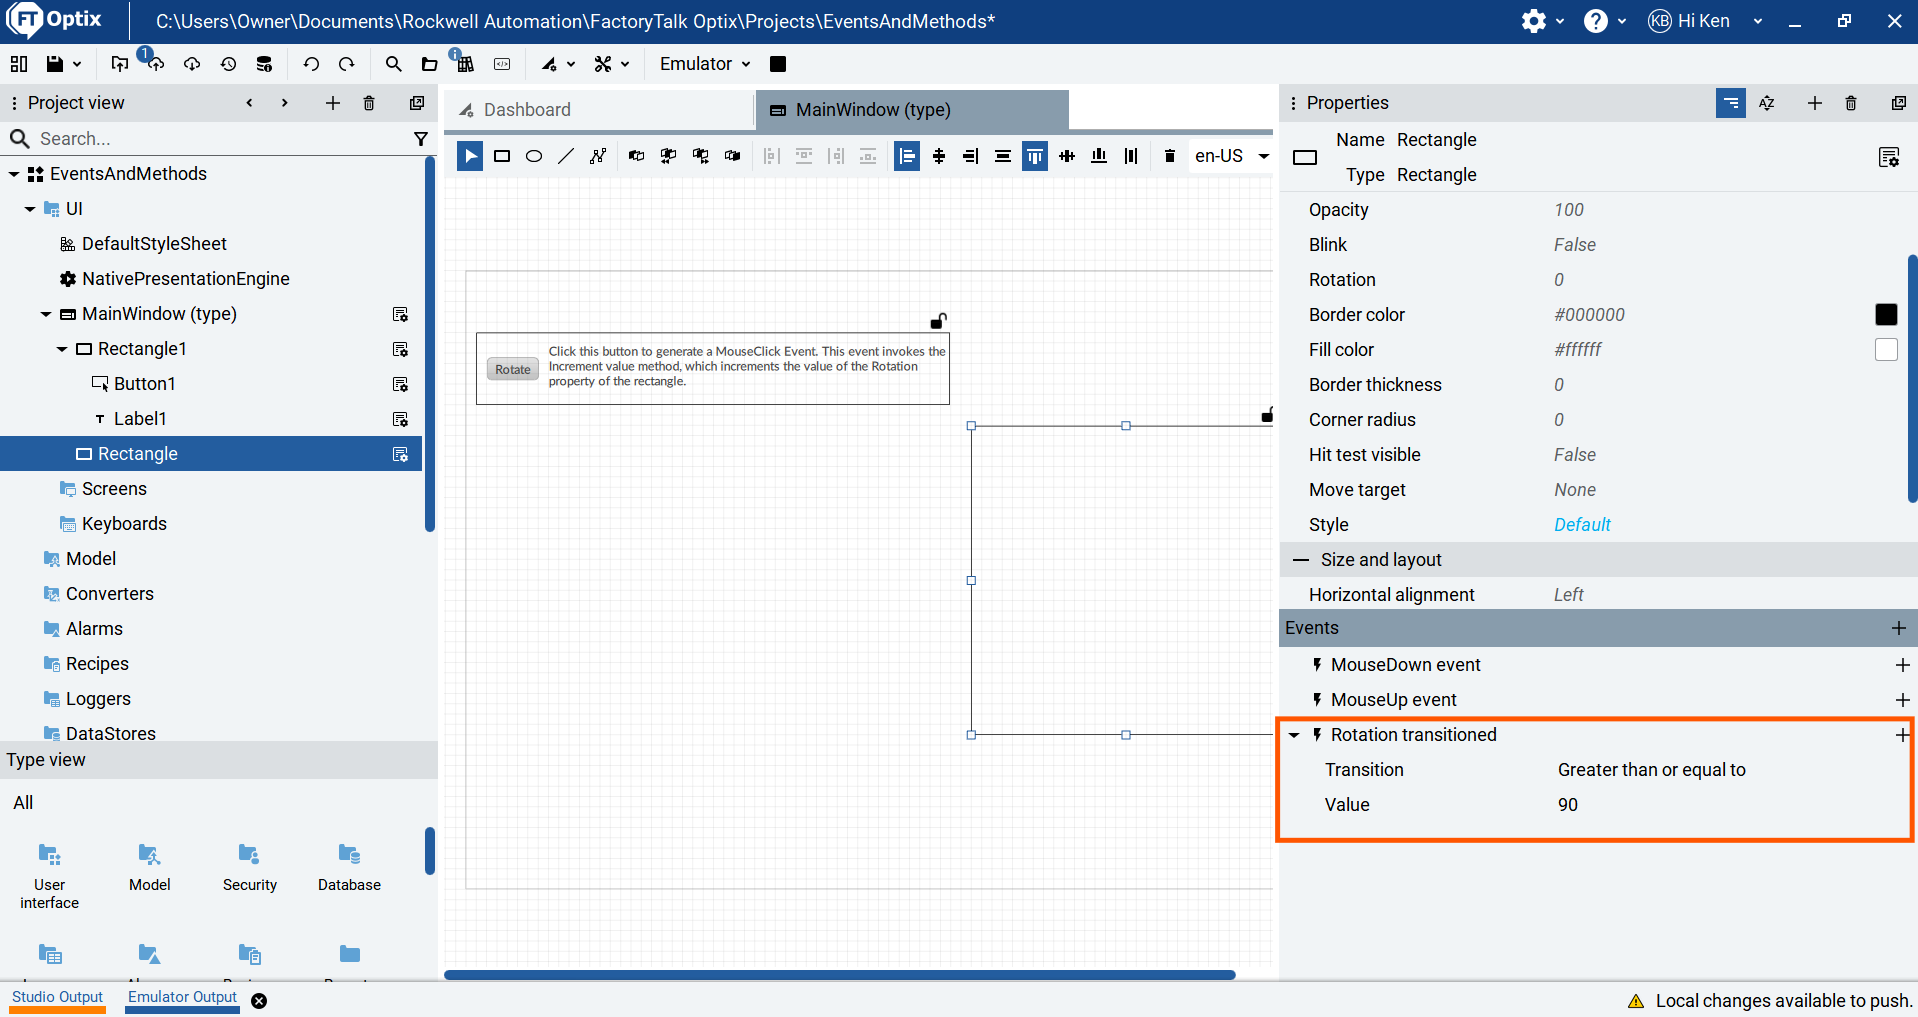Edit the Opacity value 100
1918x1017 pixels.
tap(1569, 210)
